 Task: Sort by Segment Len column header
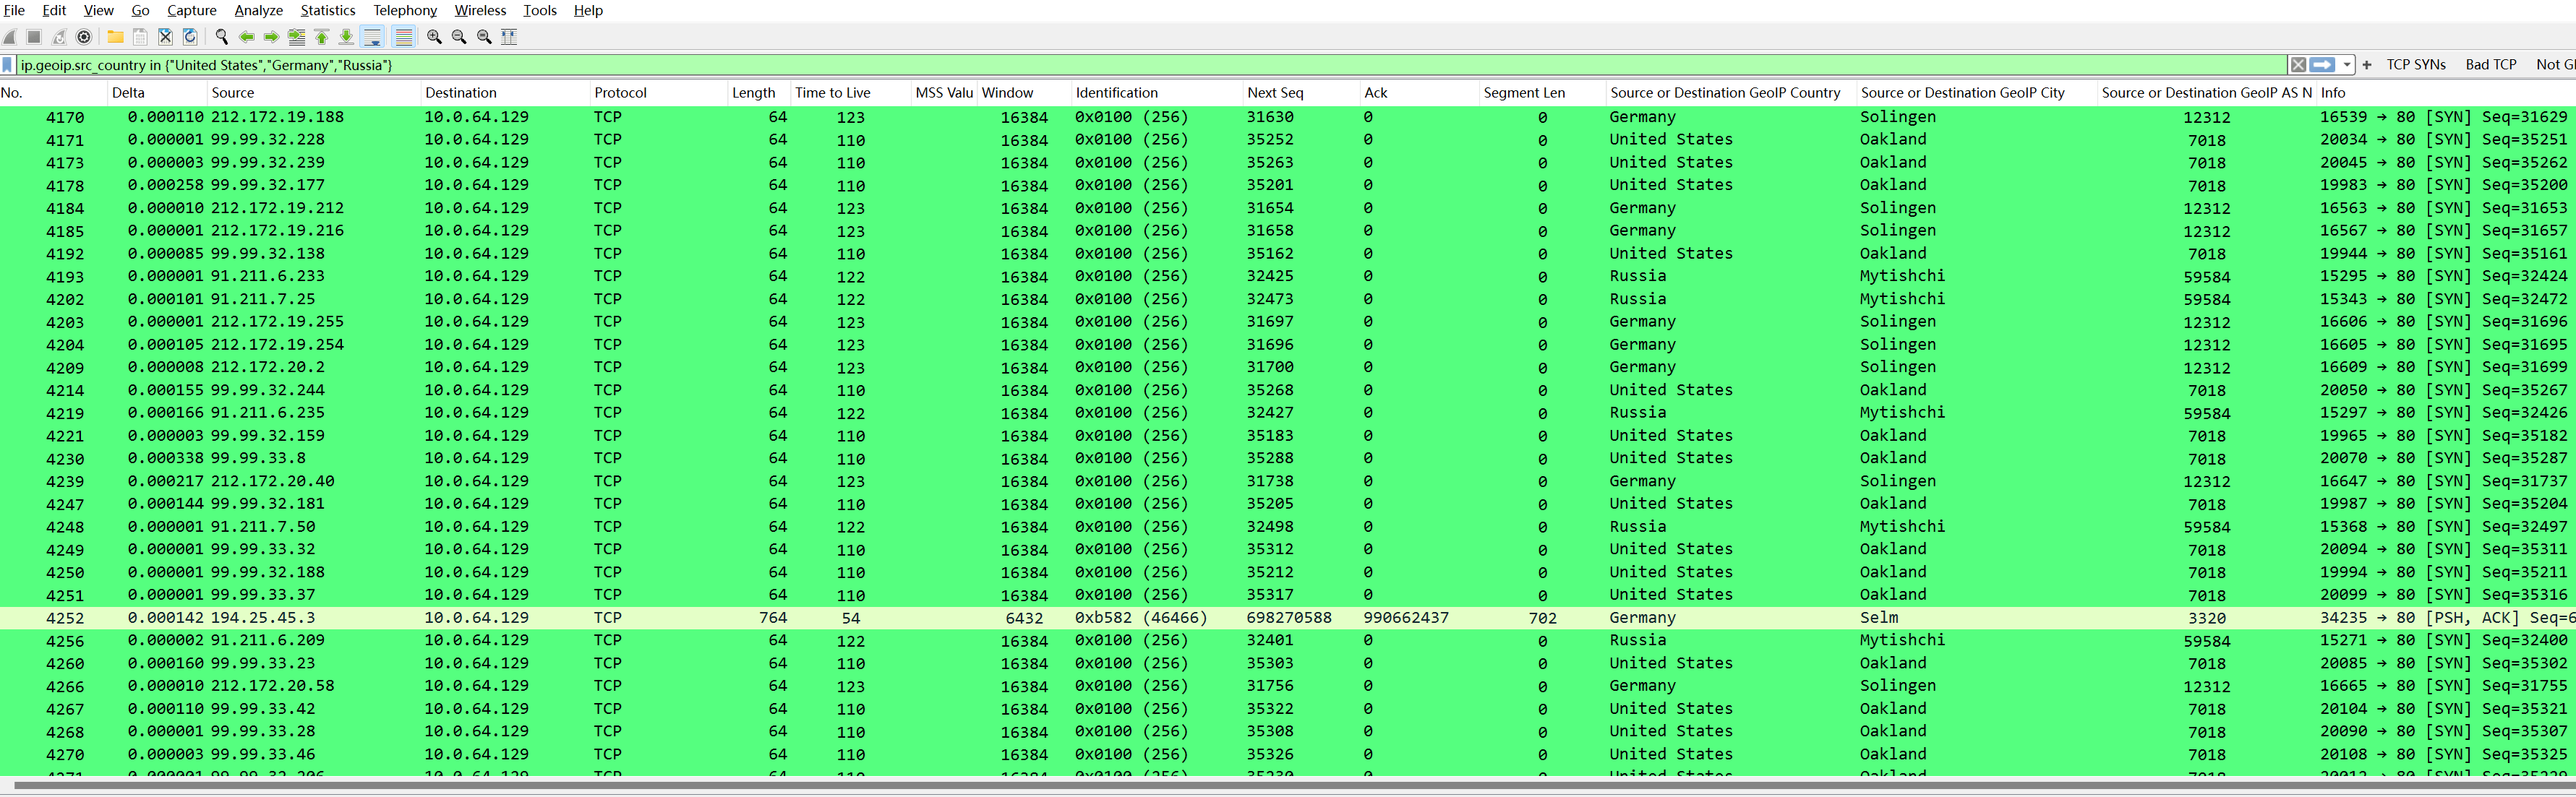click(1542, 93)
